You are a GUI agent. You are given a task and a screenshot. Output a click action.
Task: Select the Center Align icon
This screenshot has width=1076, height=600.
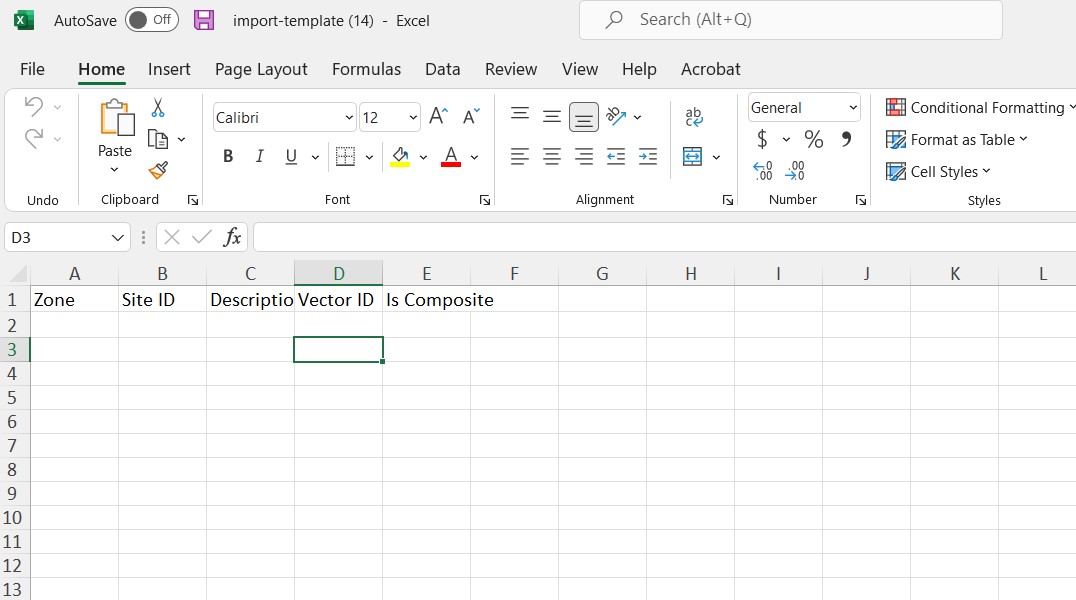pyautogui.click(x=552, y=156)
